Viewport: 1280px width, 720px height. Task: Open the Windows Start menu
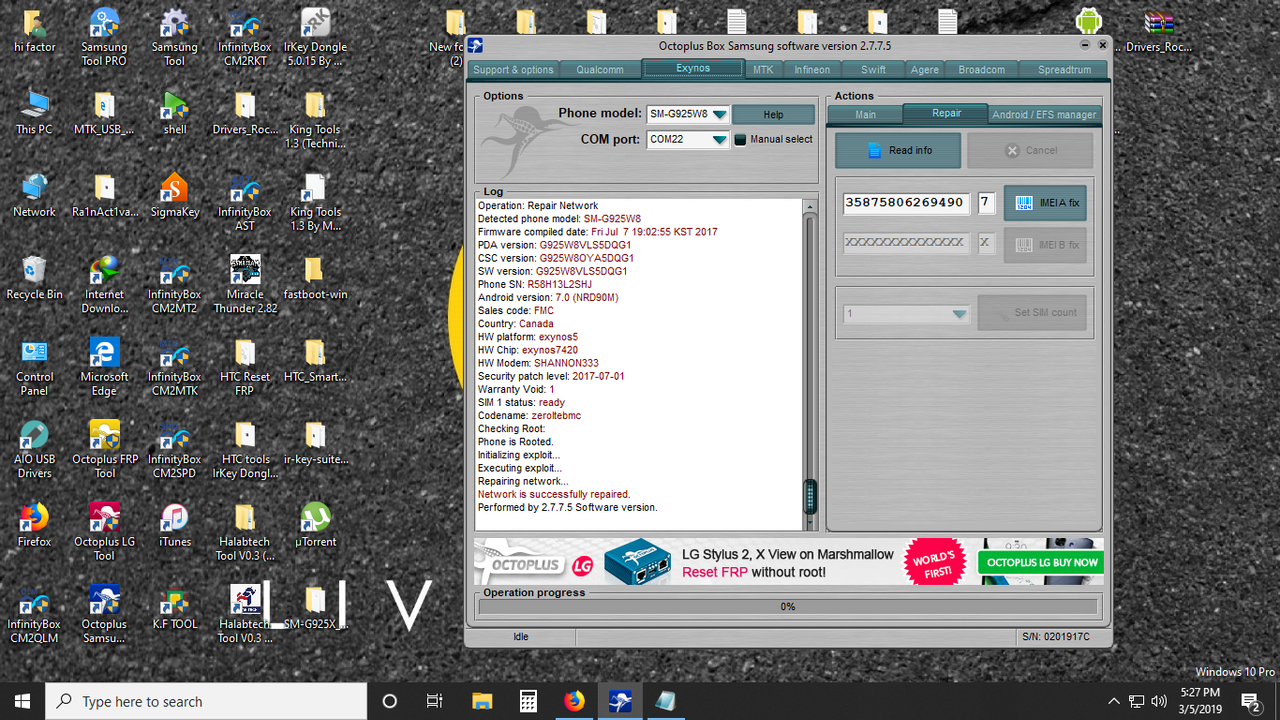coord(22,701)
